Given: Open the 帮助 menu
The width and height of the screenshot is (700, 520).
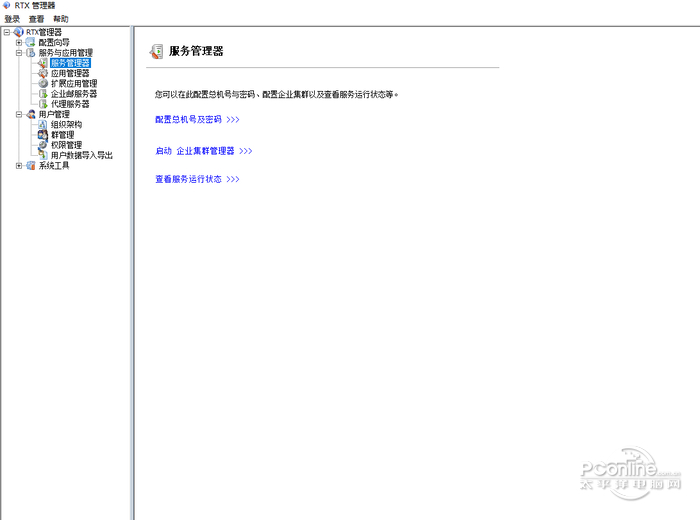Looking at the screenshot, I should point(61,19).
